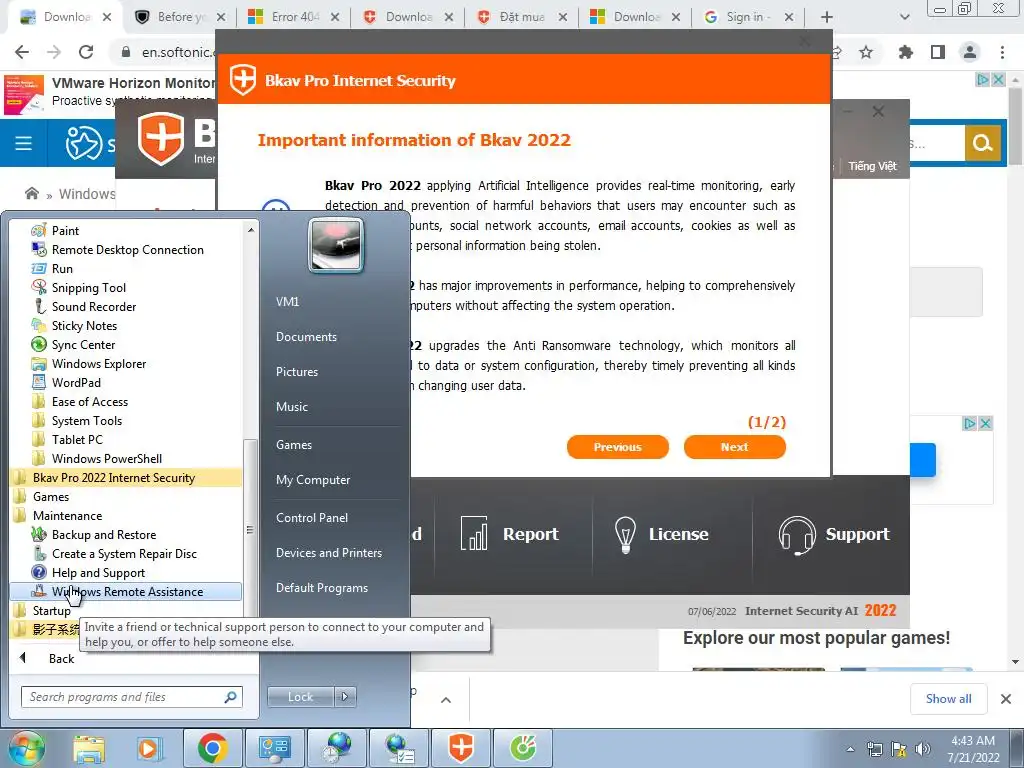Launch Windows Remote Assistance
Viewport: 1024px width, 768px height.
click(x=126, y=591)
